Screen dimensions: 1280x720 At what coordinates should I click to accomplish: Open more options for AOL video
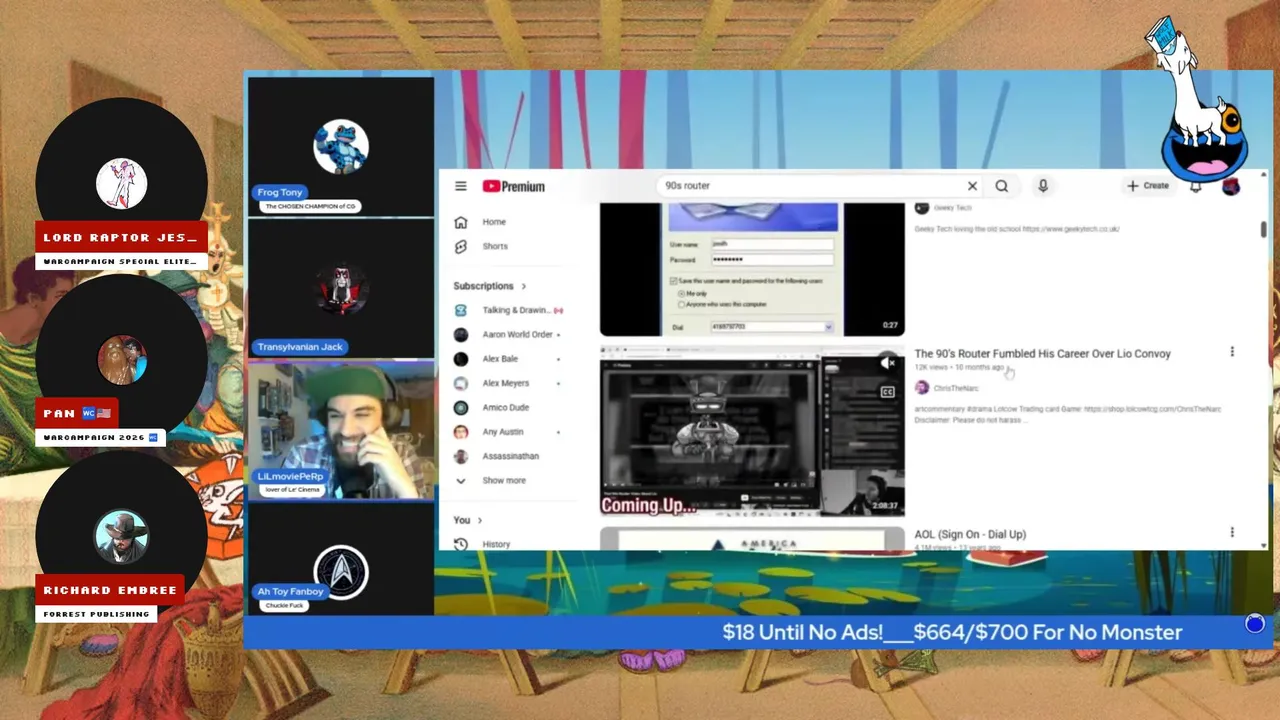point(1232,532)
